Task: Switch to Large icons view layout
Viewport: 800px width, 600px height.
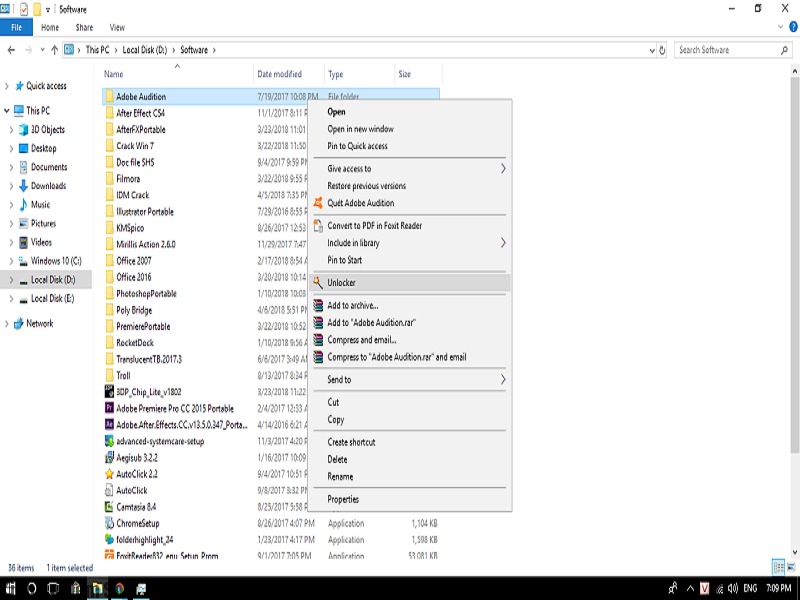Action: [791, 567]
